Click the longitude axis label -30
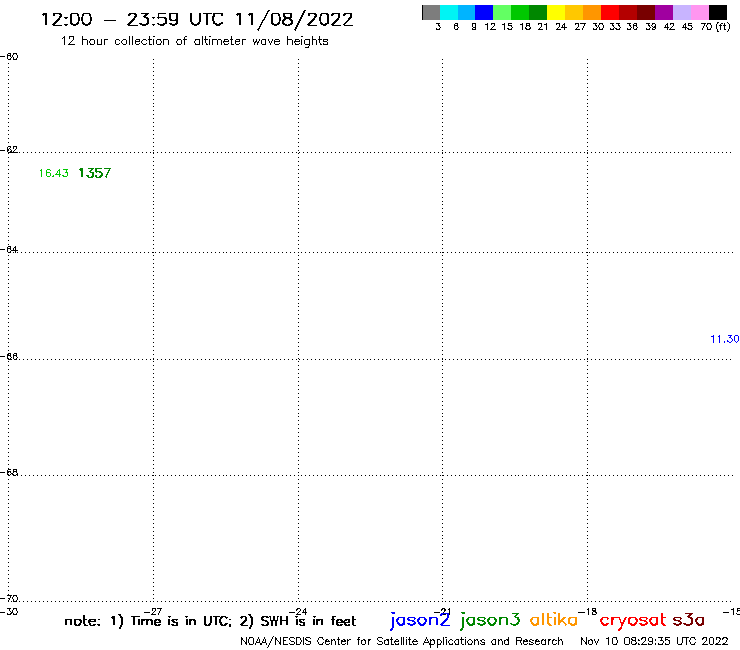740x650 pixels. [9, 611]
